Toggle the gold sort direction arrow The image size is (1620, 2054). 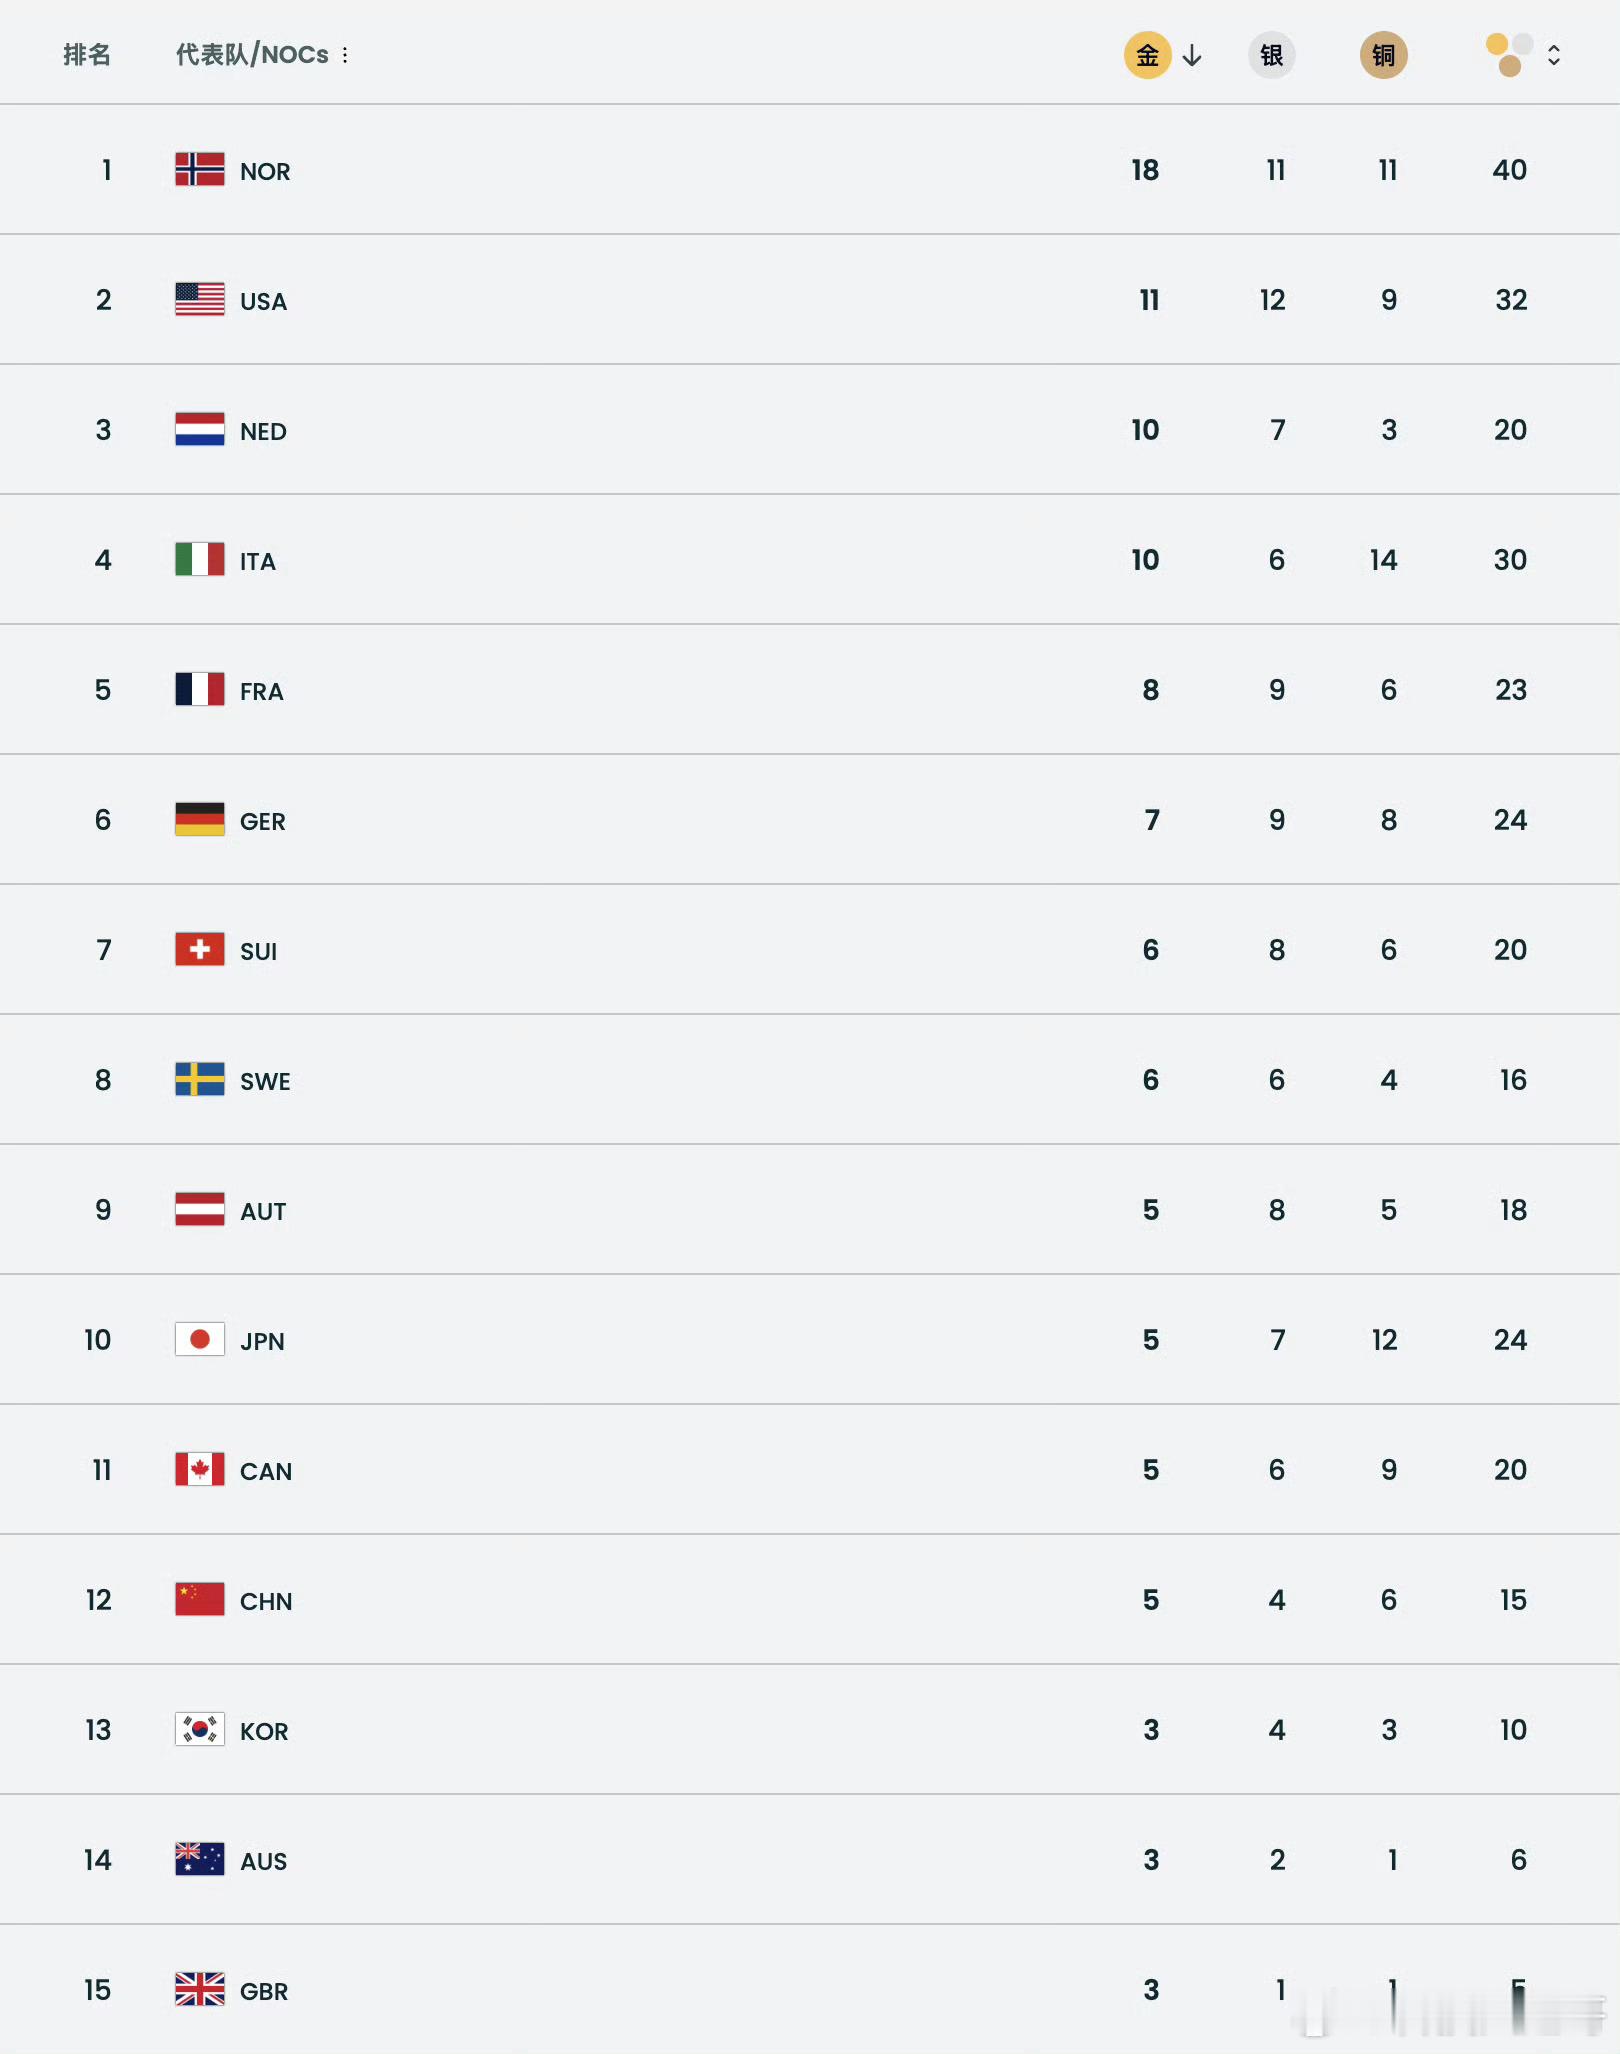point(1192,56)
